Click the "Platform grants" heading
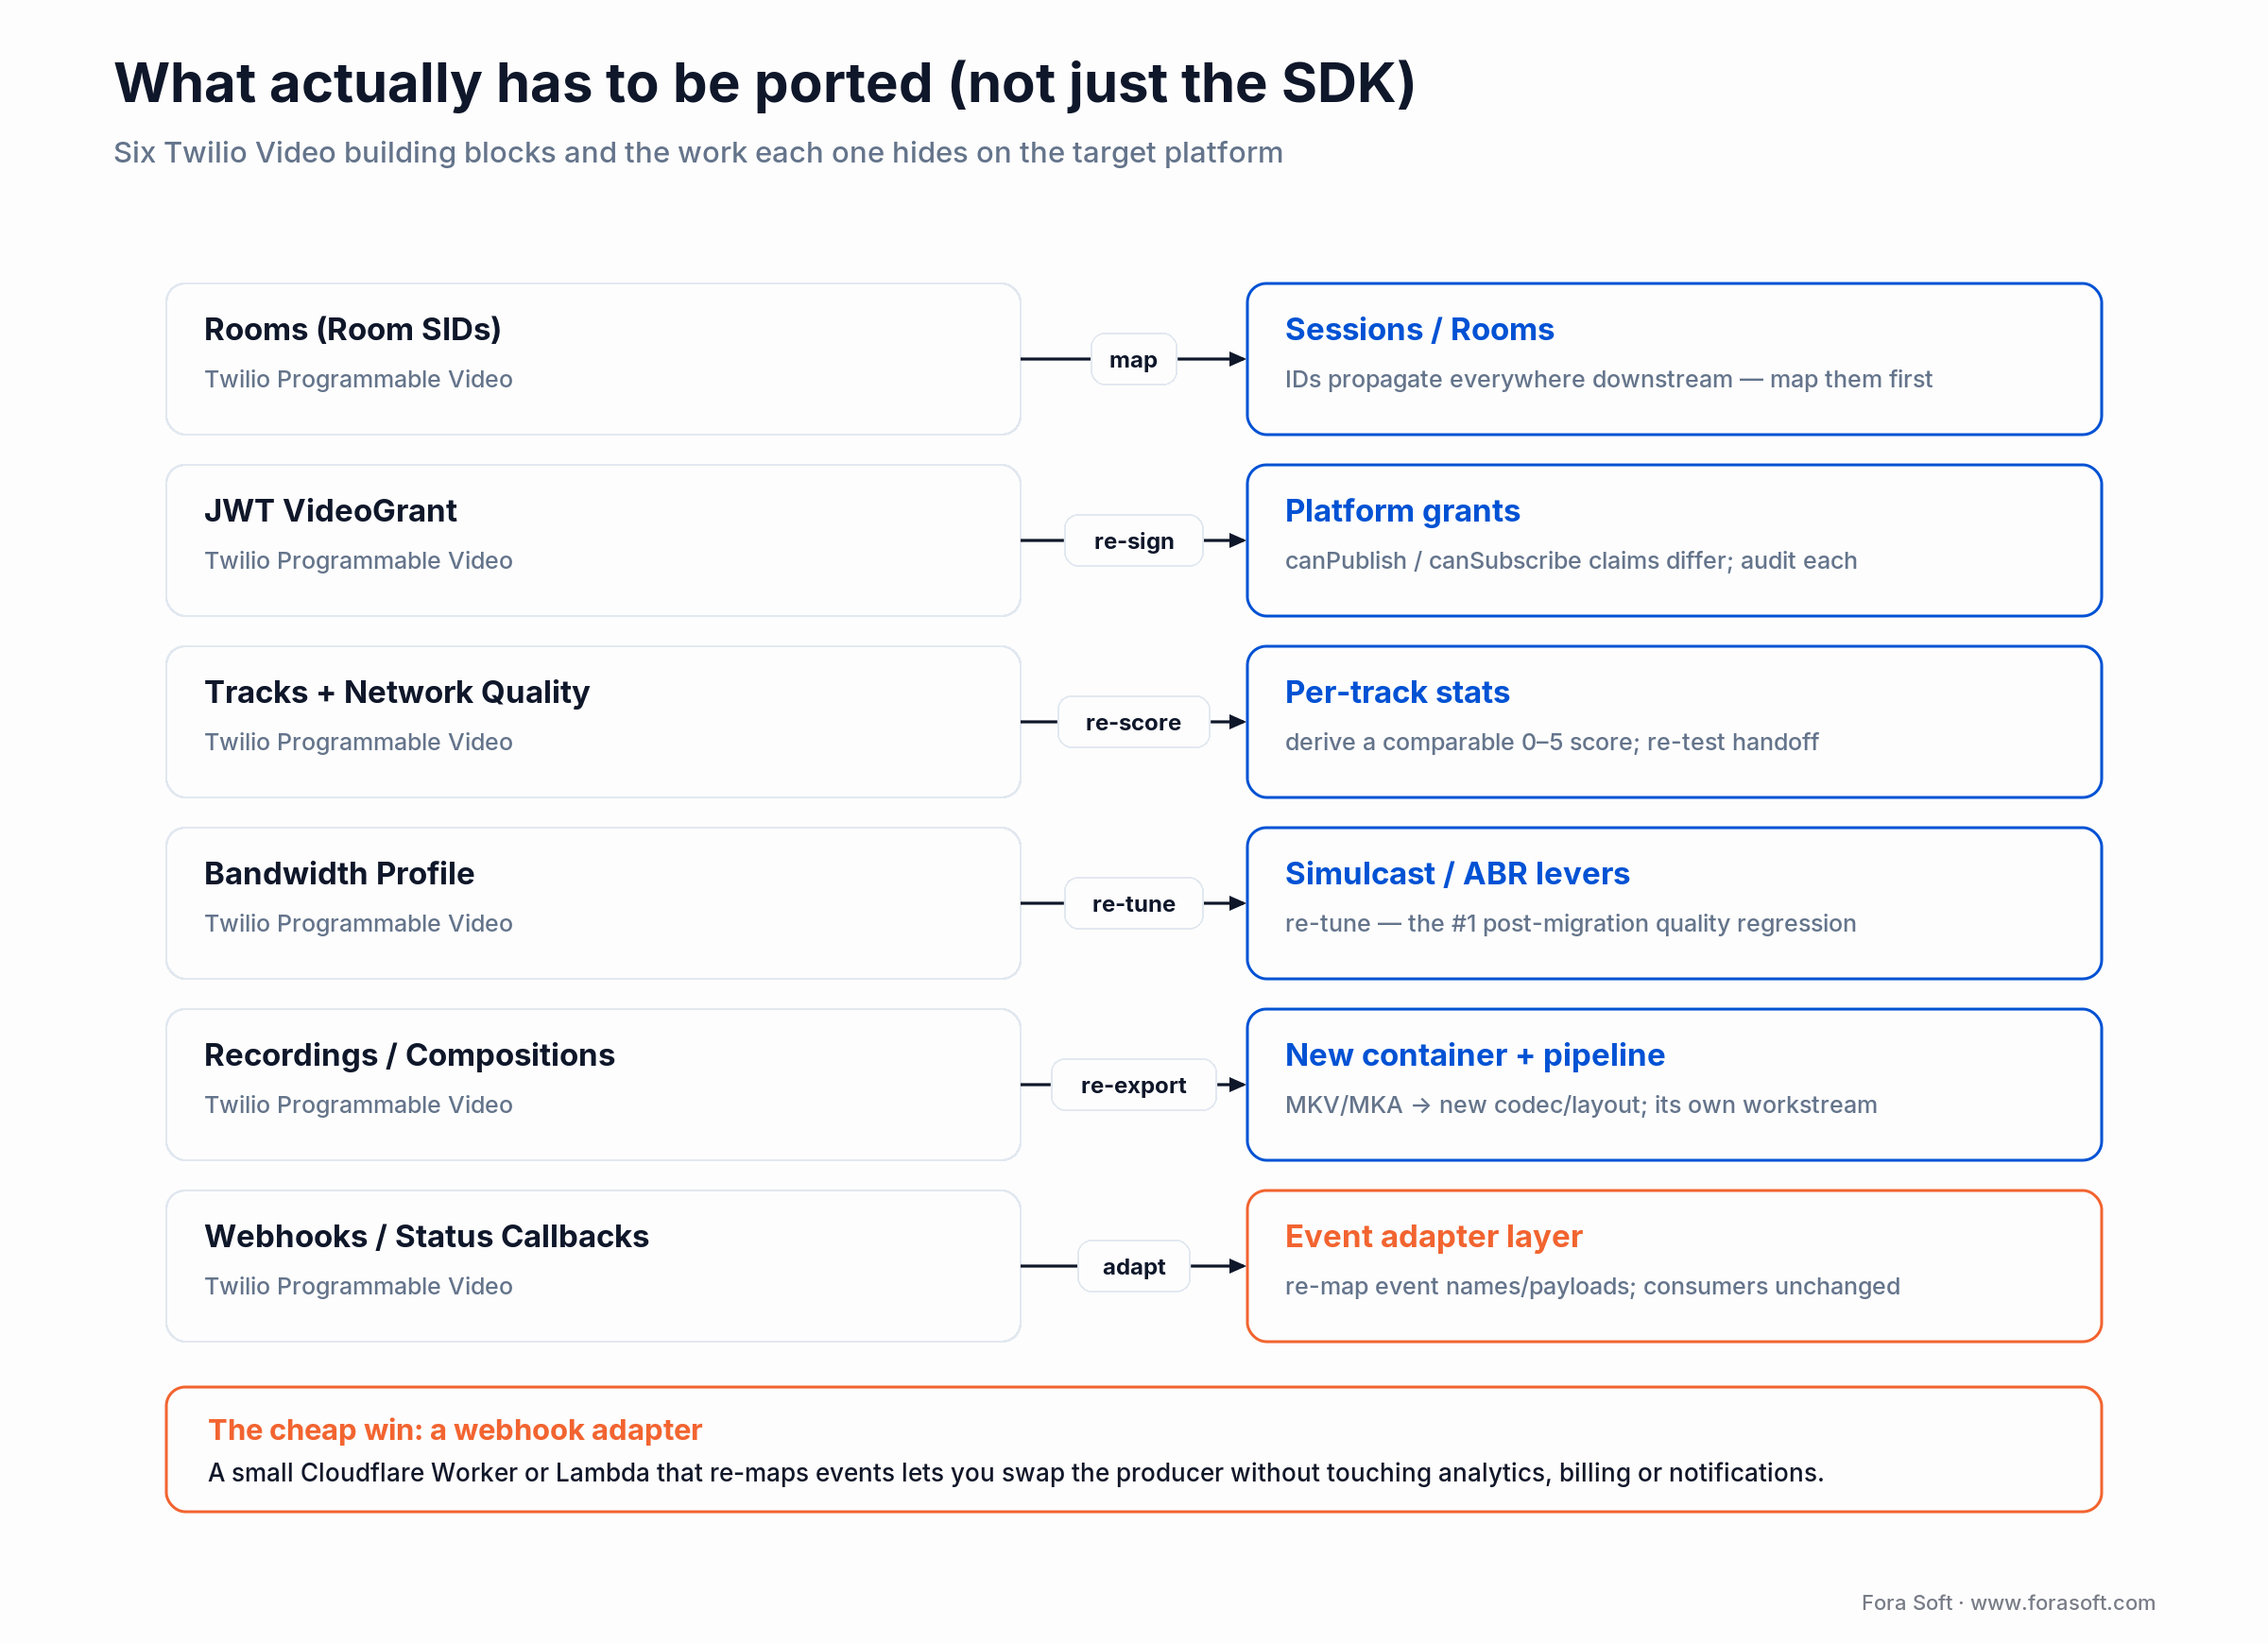 (x=1402, y=511)
